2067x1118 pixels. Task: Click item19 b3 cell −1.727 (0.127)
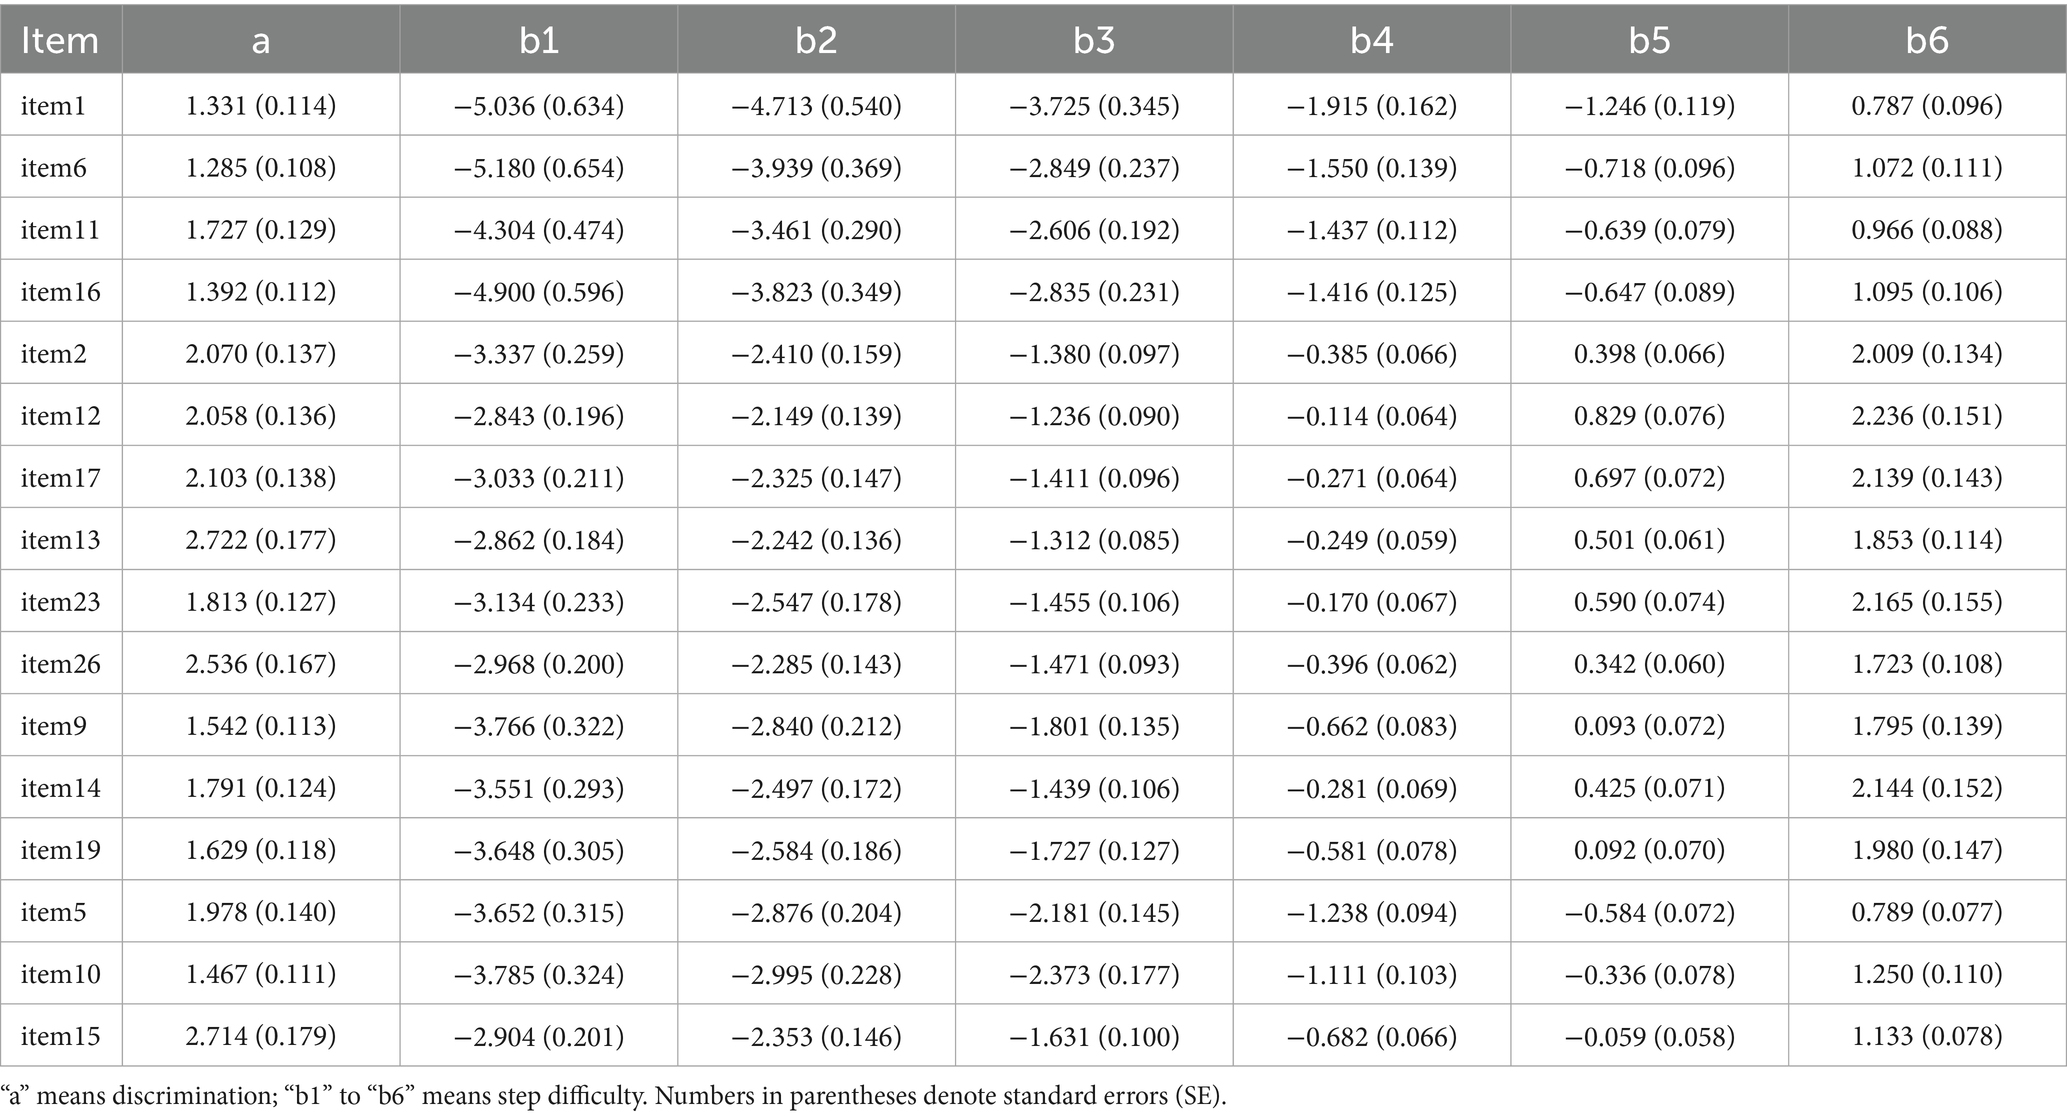(1094, 850)
